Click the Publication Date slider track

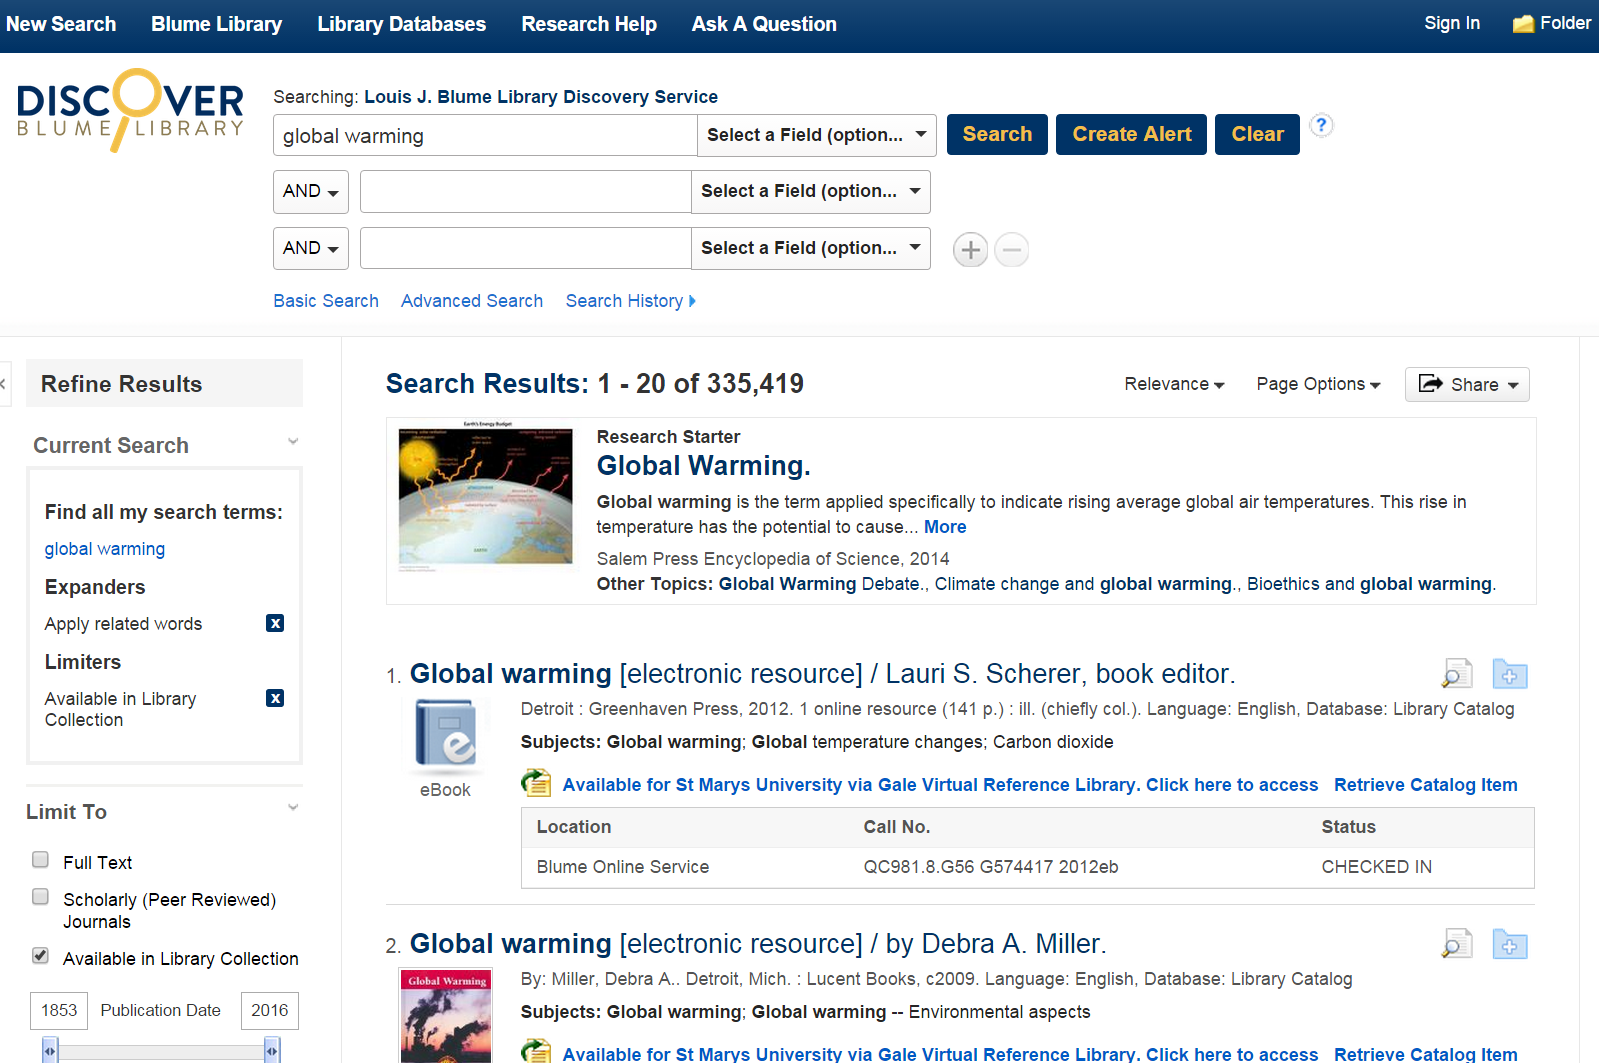coord(161,1052)
